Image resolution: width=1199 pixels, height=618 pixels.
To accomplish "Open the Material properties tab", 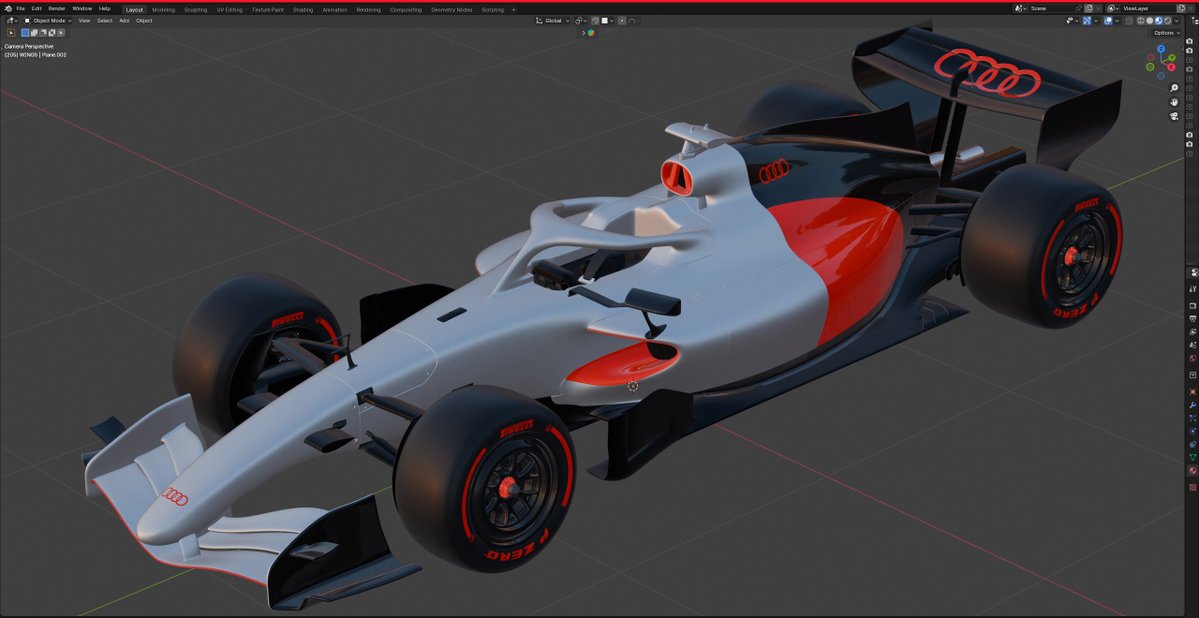I will click(x=1192, y=470).
